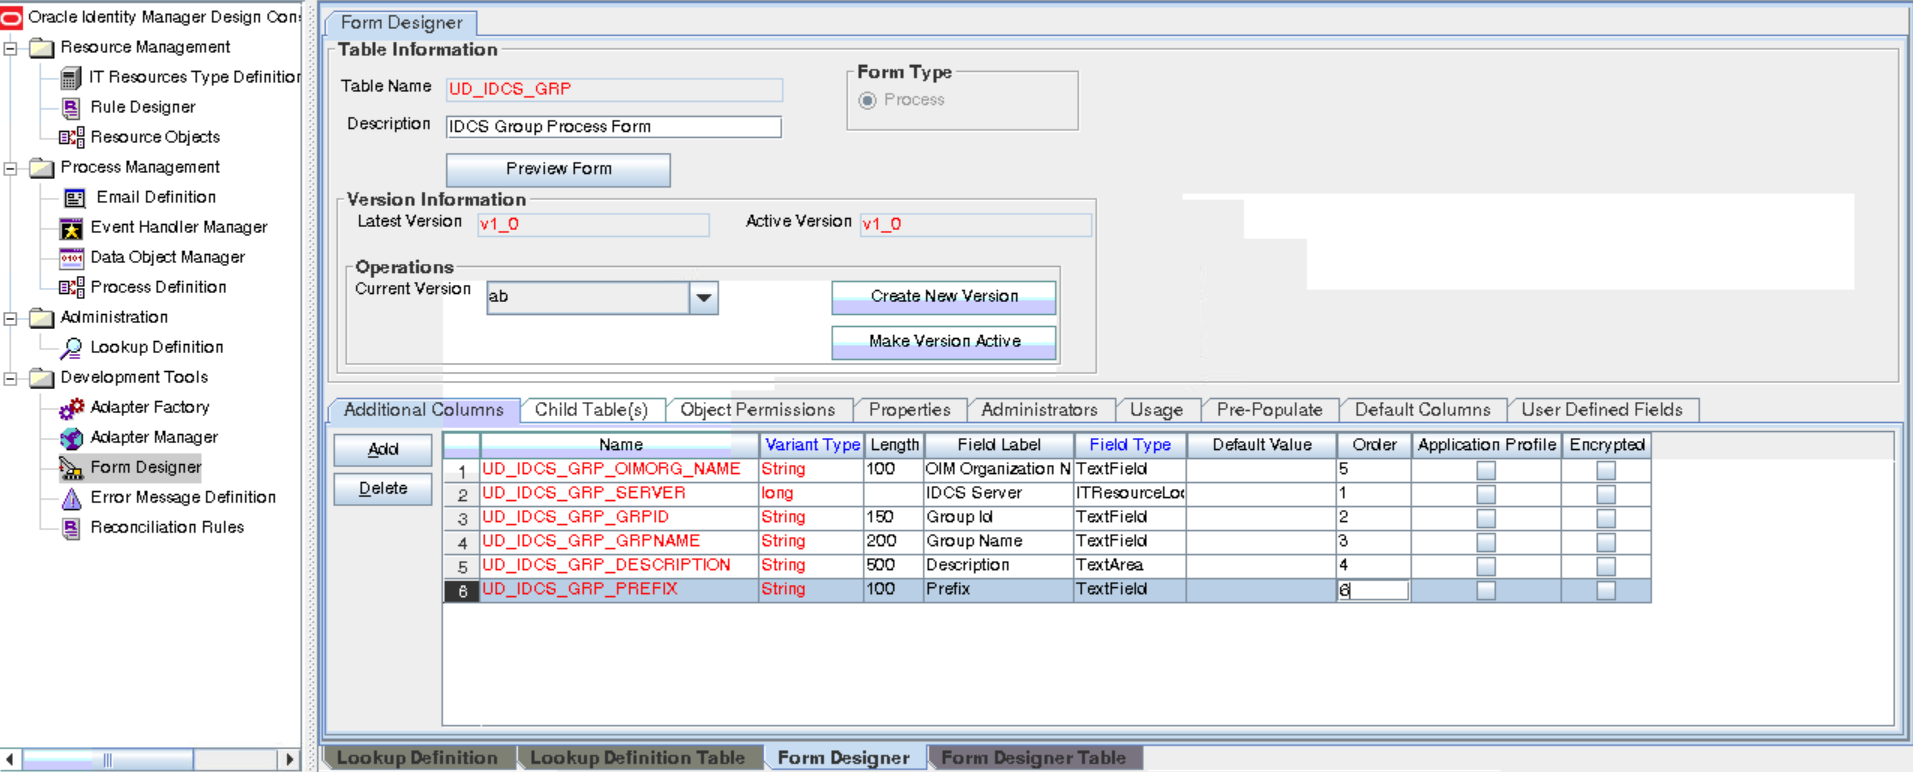Image resolution: width=1913 pixels, height=772 pixels.
Task: Click the tree panel horizontal scrollbar thumb
Action: [108, 760]
